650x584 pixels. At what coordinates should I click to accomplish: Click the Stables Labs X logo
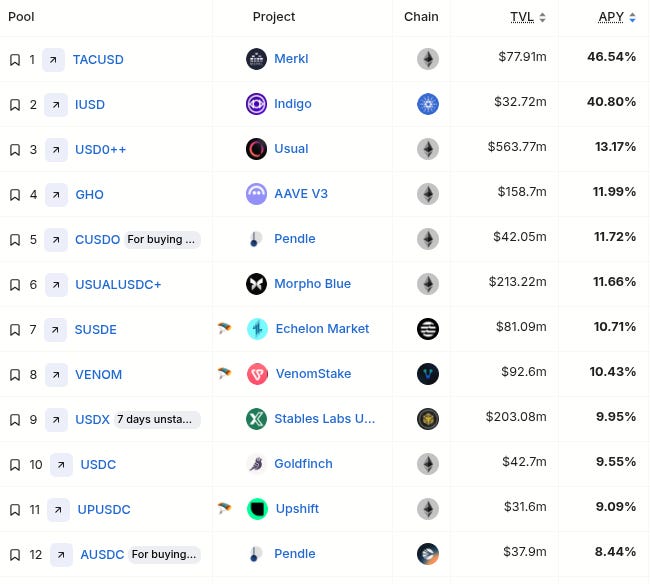[x=256, y=419]
